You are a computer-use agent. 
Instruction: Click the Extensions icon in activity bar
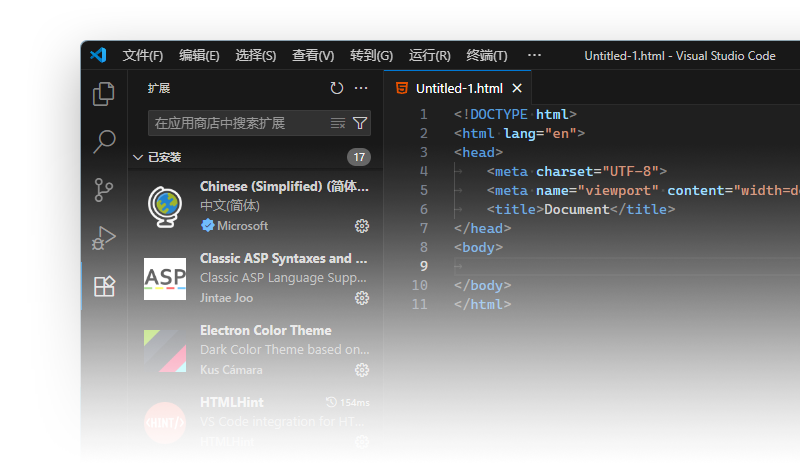click(104, 286)
